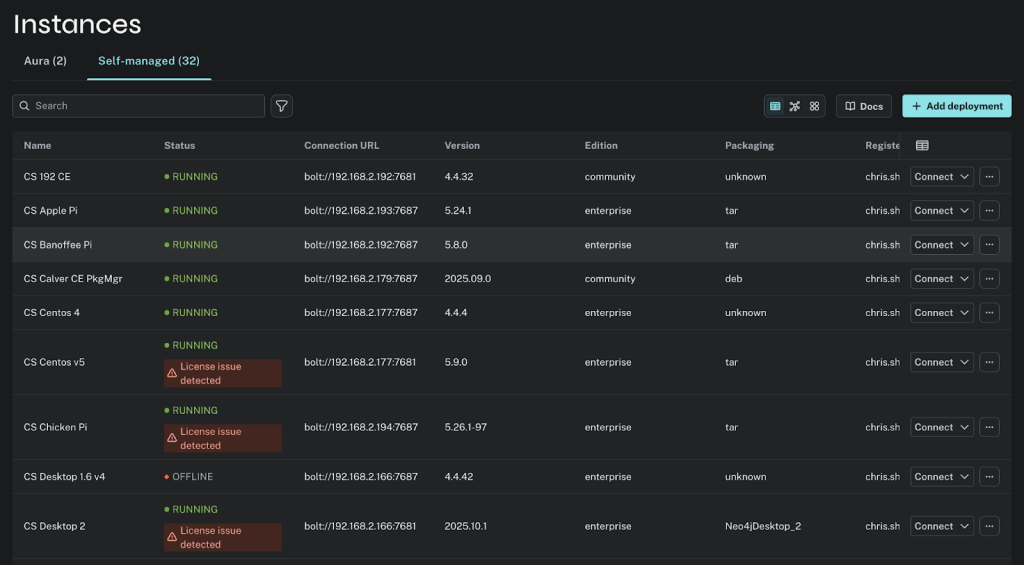The image size is (1024, 565).
Task: Click warning icon on CS Chicken Pi license issue
Action: (x=172, y=438)
